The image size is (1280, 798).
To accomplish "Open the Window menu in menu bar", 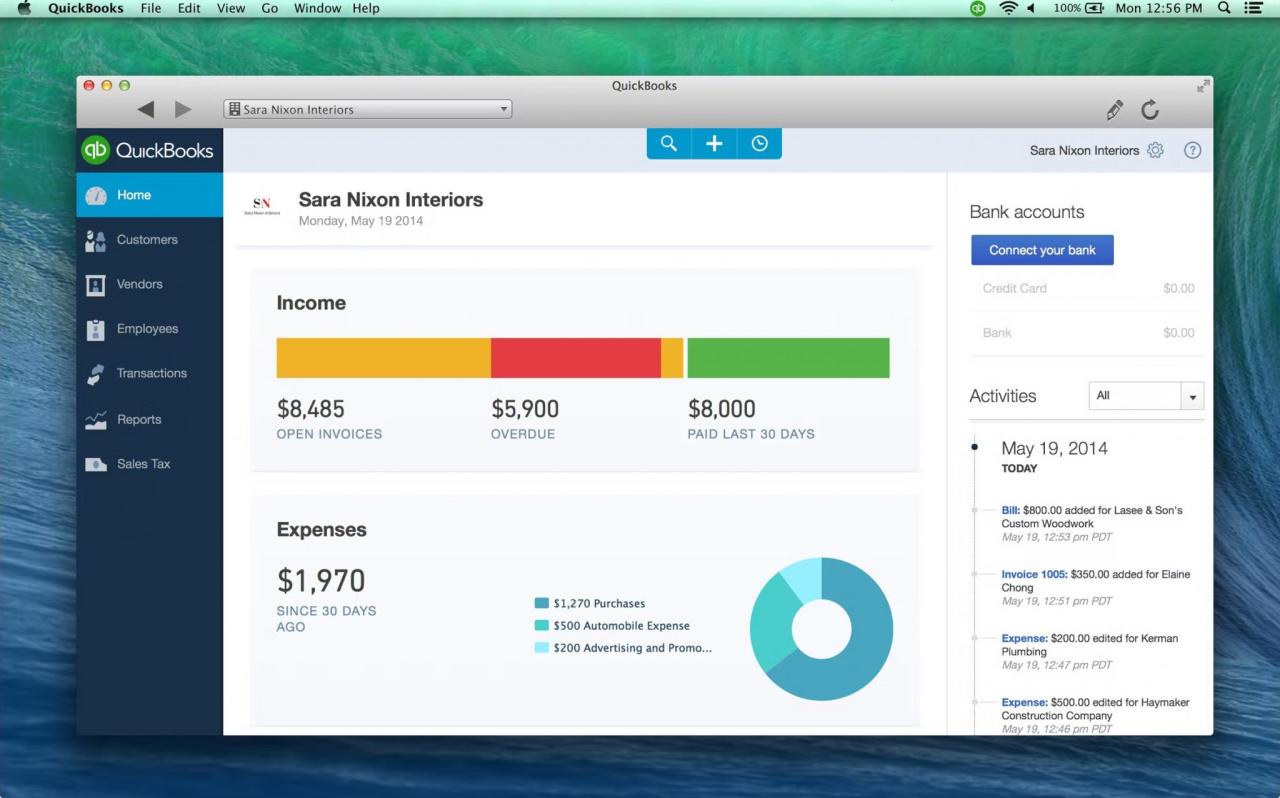I will pyautogui.click(x=316, y=8).
